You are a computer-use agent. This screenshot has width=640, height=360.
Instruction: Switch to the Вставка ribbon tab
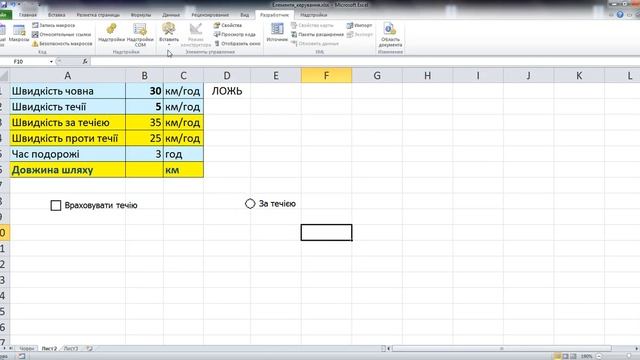pyautogui.click(x=57, y=15)
